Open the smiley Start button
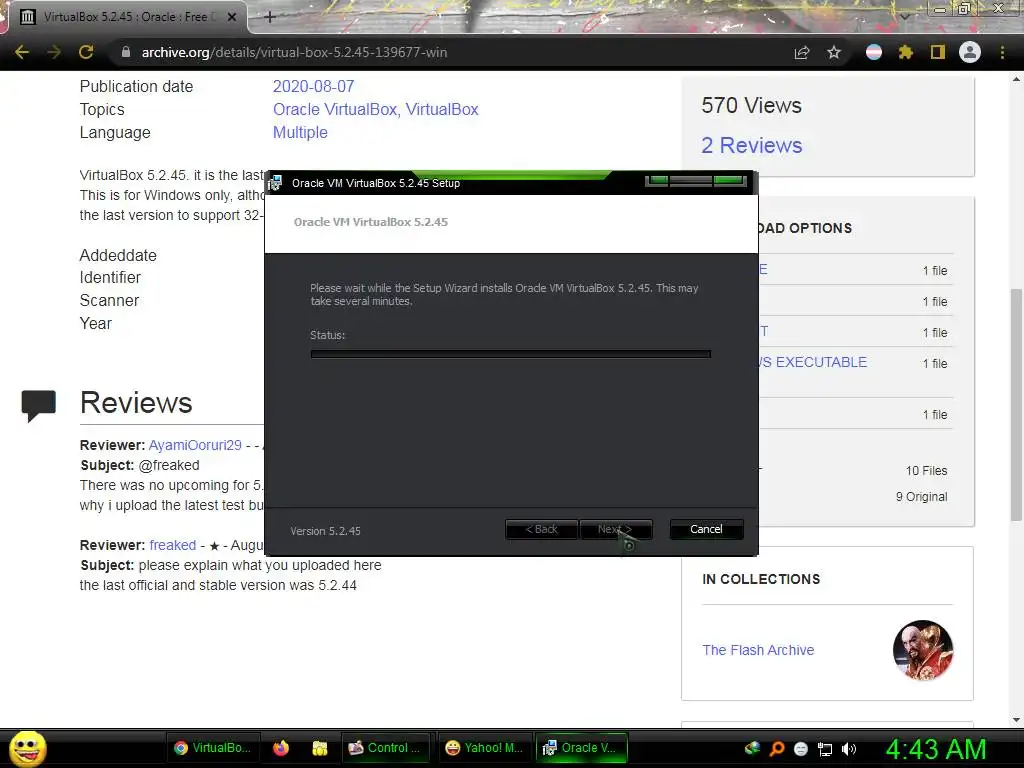Screen dimensions: 1024x768 pyautogui.click(x=28, y=748)
